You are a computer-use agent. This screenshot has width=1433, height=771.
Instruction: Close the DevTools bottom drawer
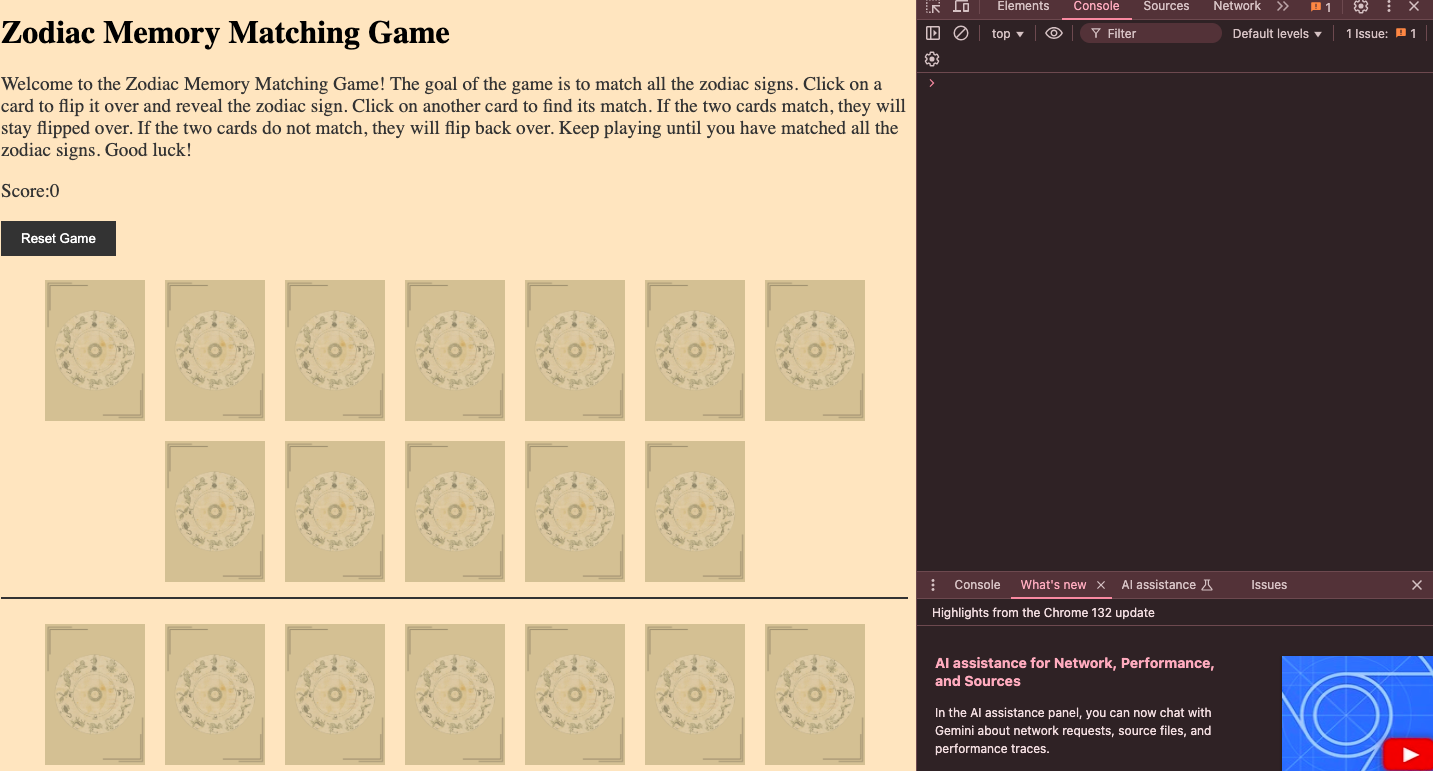1417,585
